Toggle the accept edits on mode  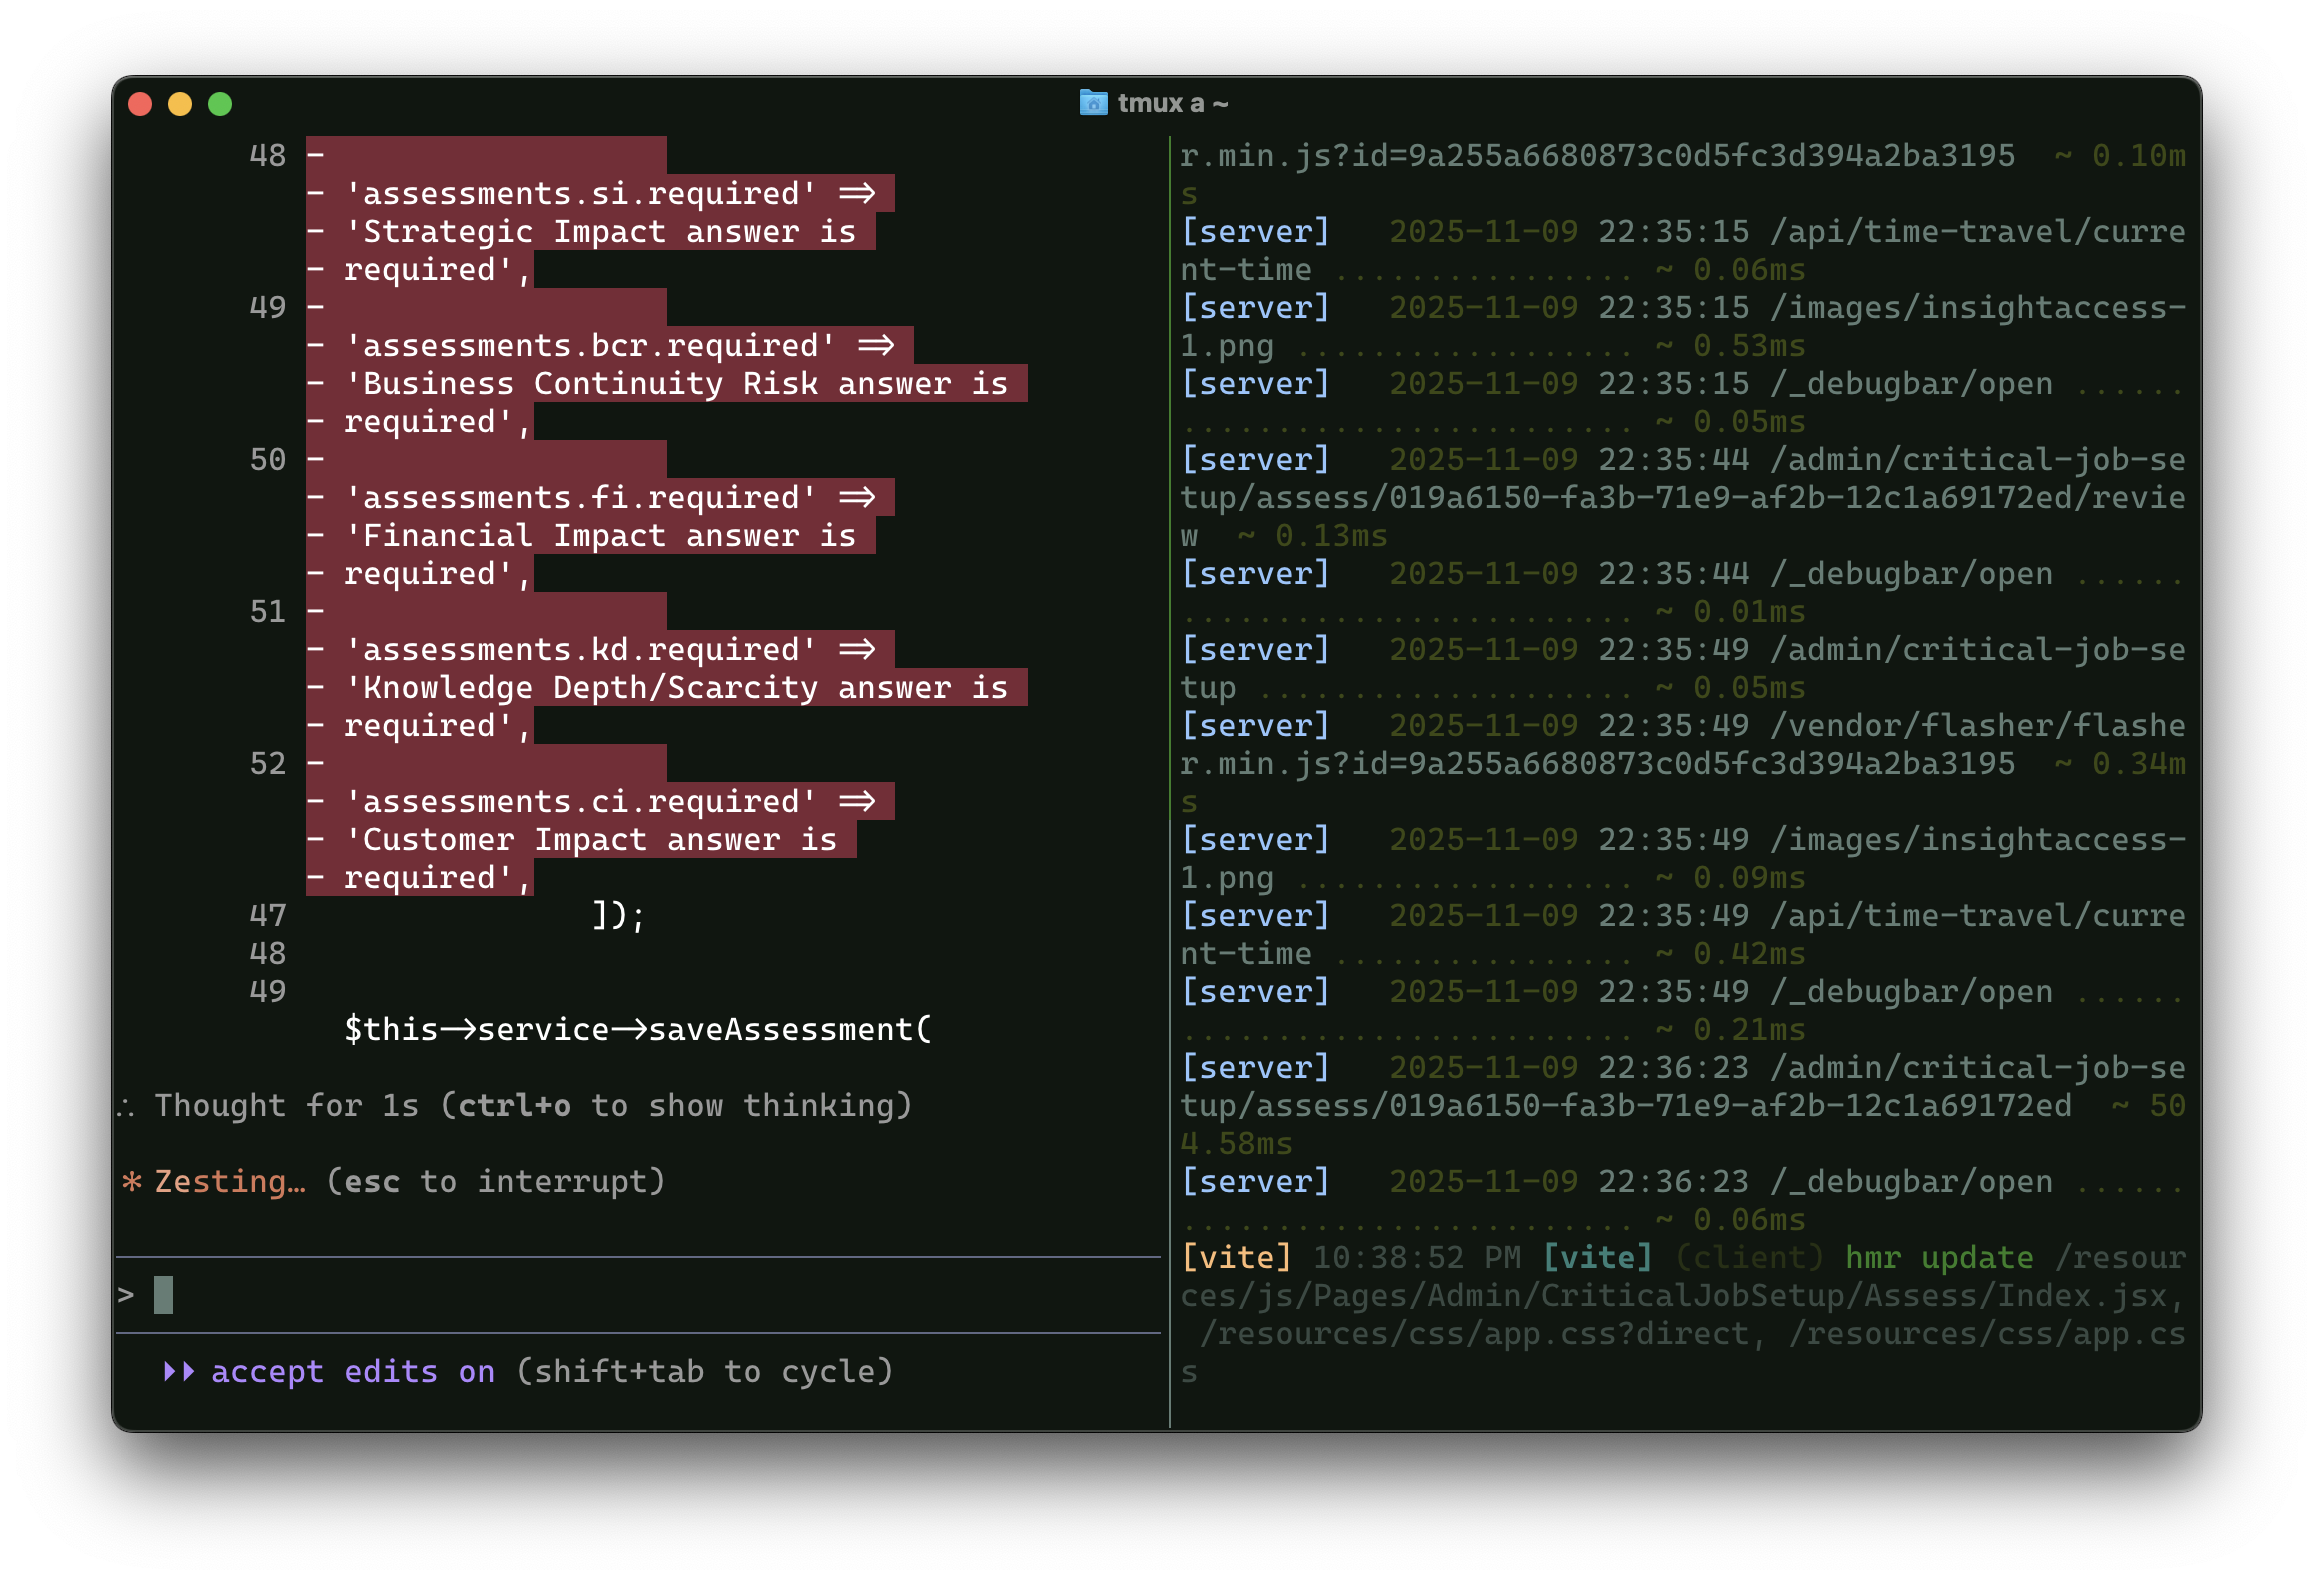(353, 1371)
